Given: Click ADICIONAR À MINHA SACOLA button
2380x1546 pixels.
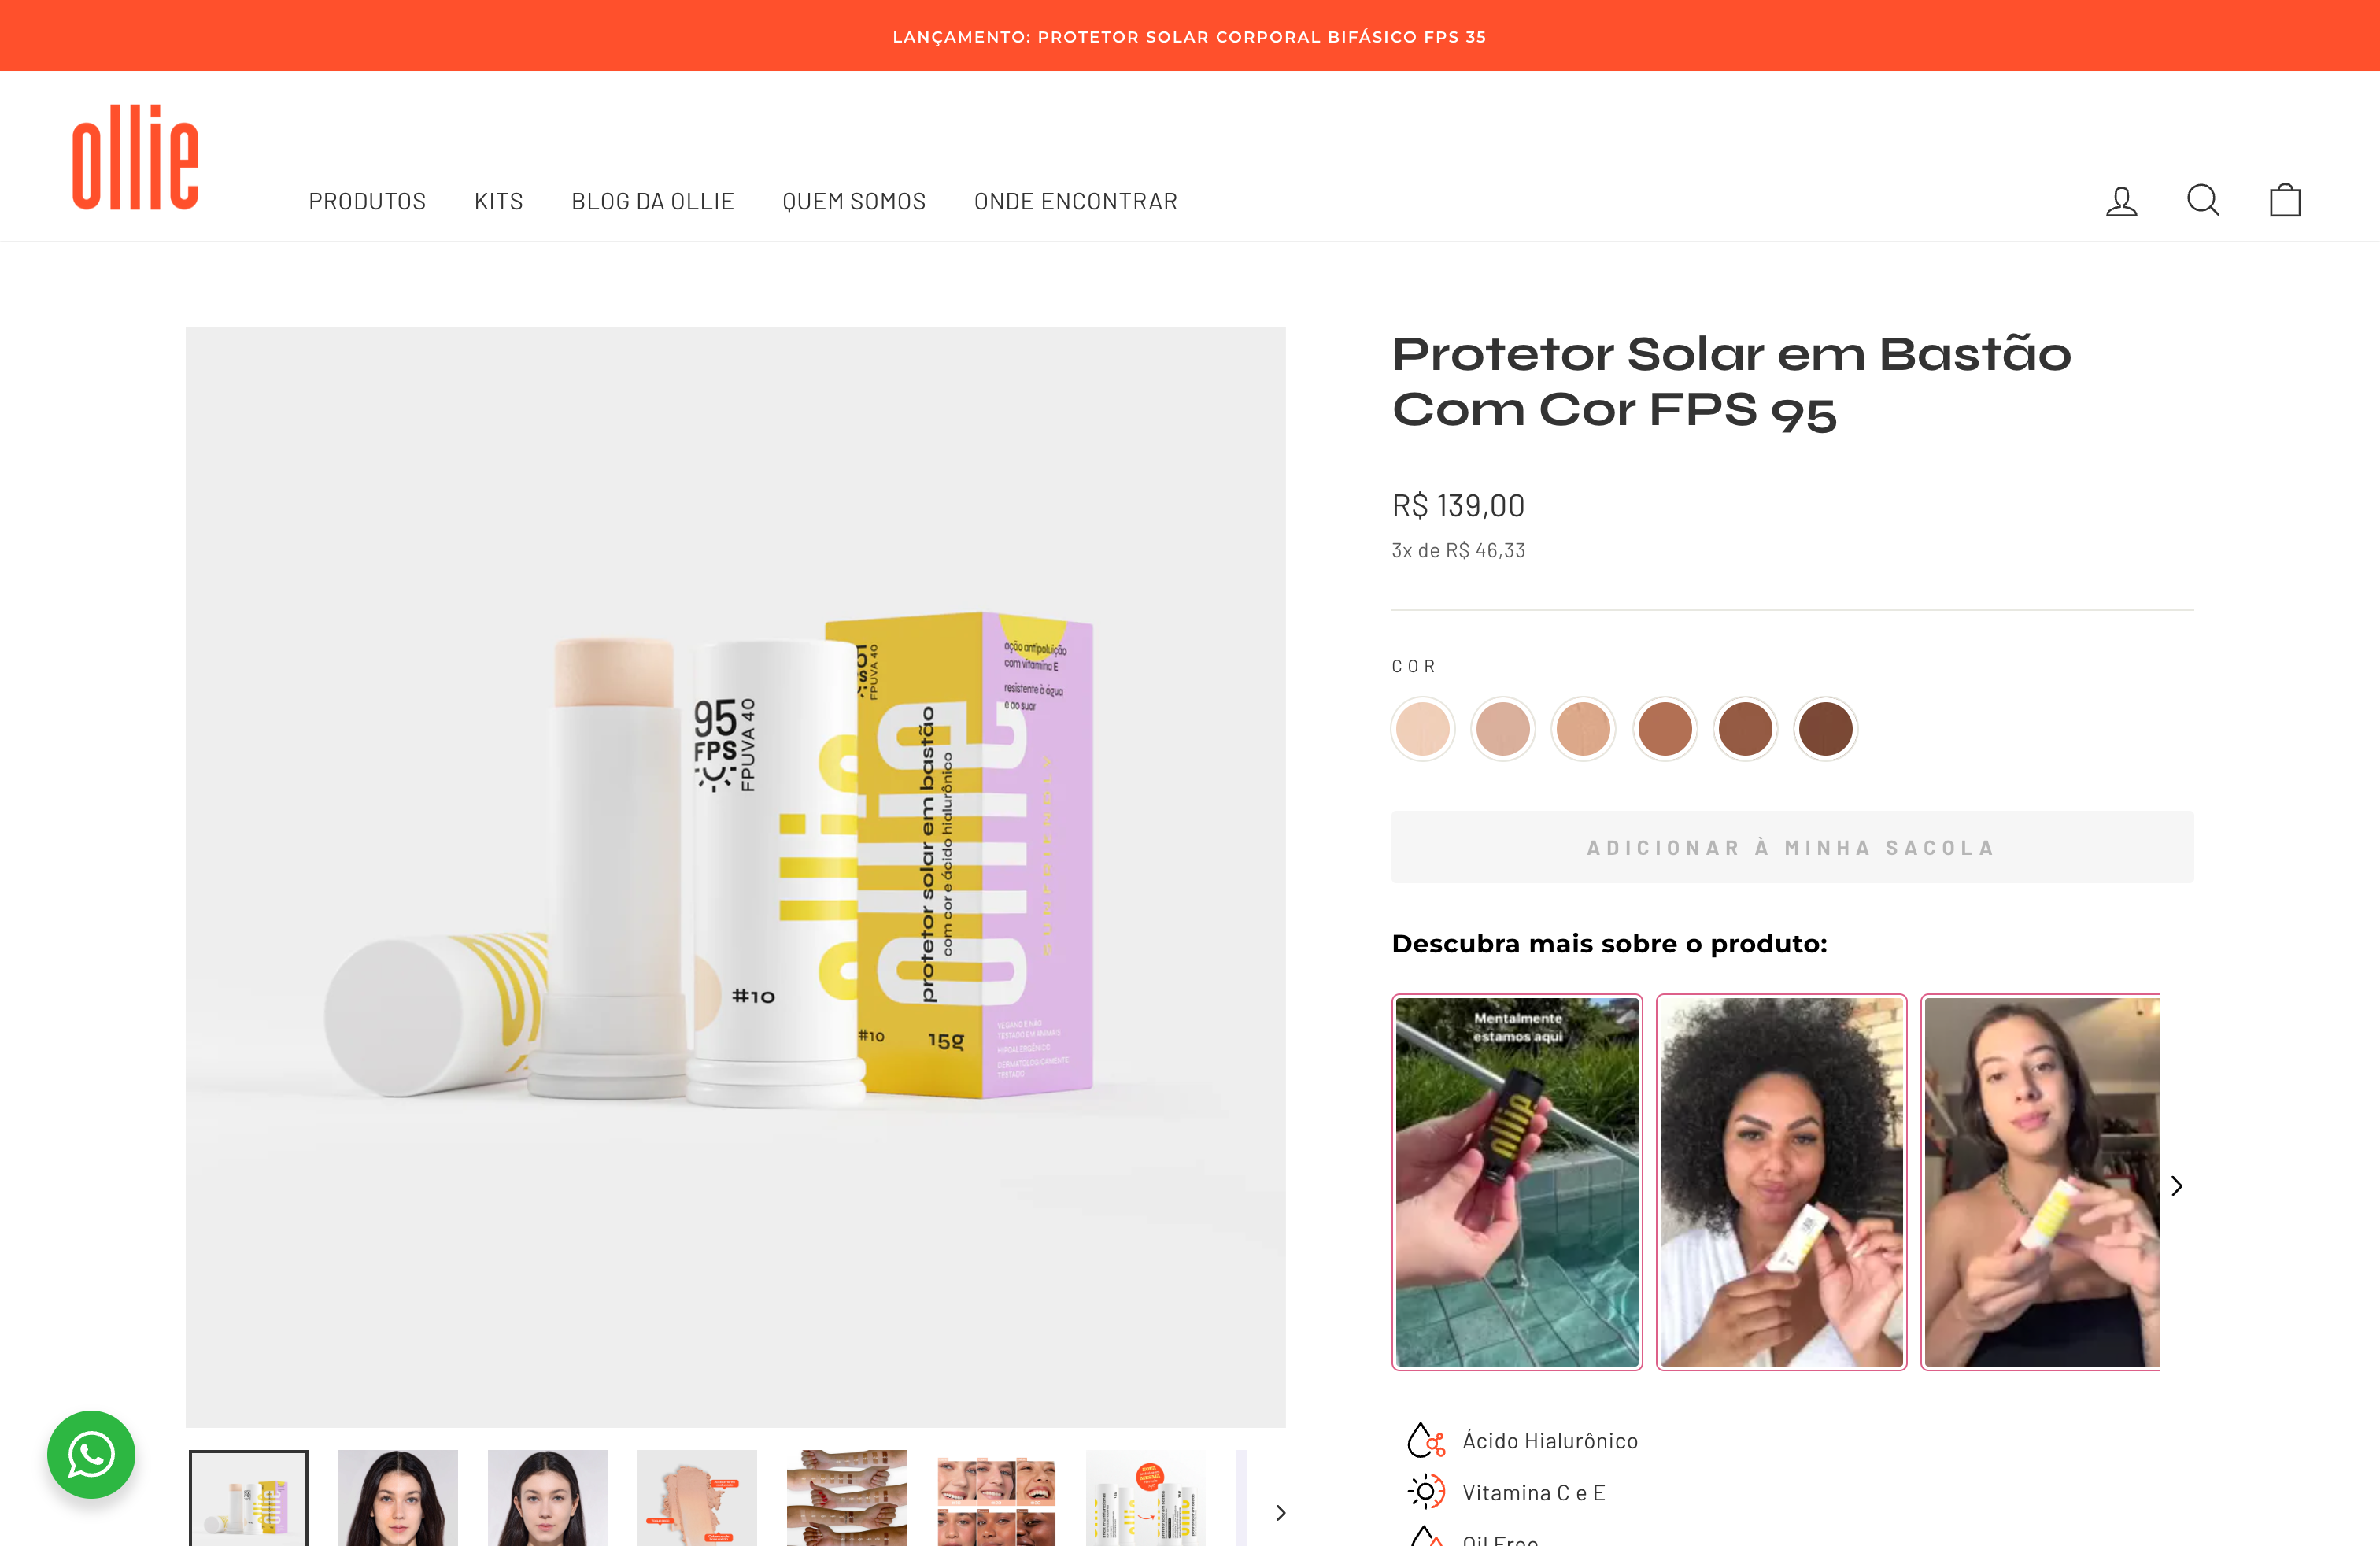Looking at the screenshot, I should point(1792,847).
